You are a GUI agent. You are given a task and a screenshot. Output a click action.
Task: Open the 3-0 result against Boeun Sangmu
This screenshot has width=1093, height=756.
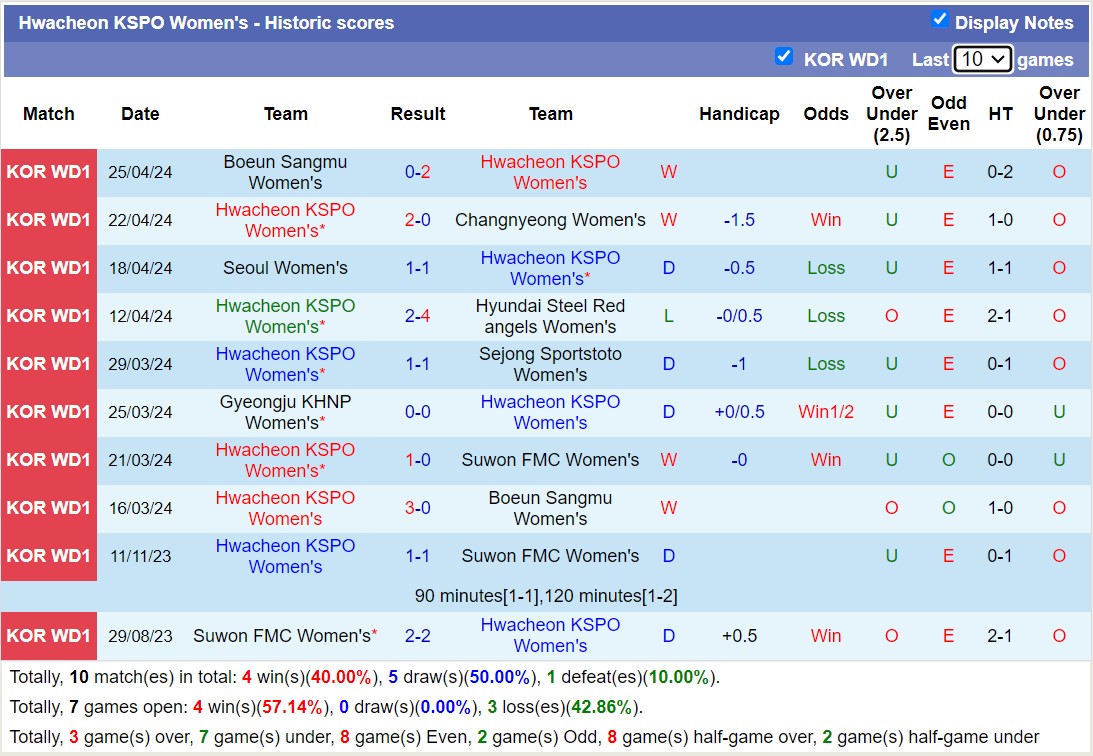pos(417,508)
